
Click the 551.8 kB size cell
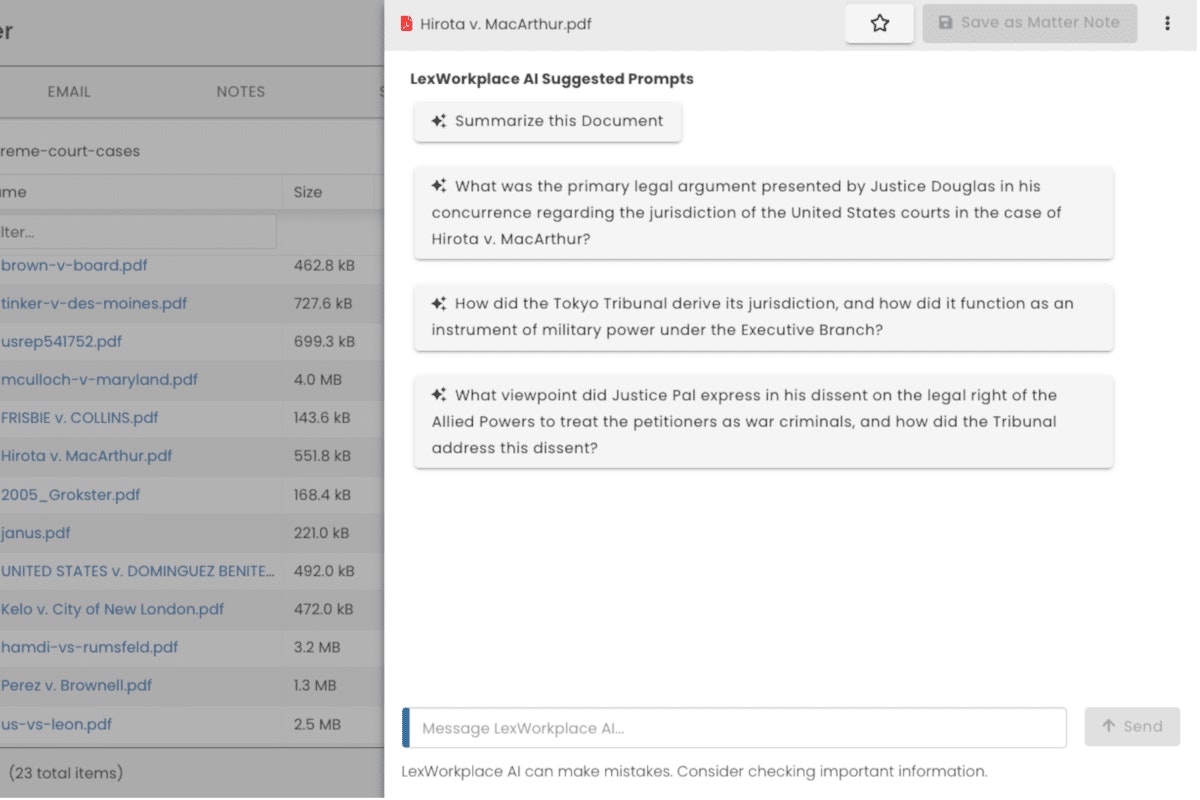click(x=322, y=456)
